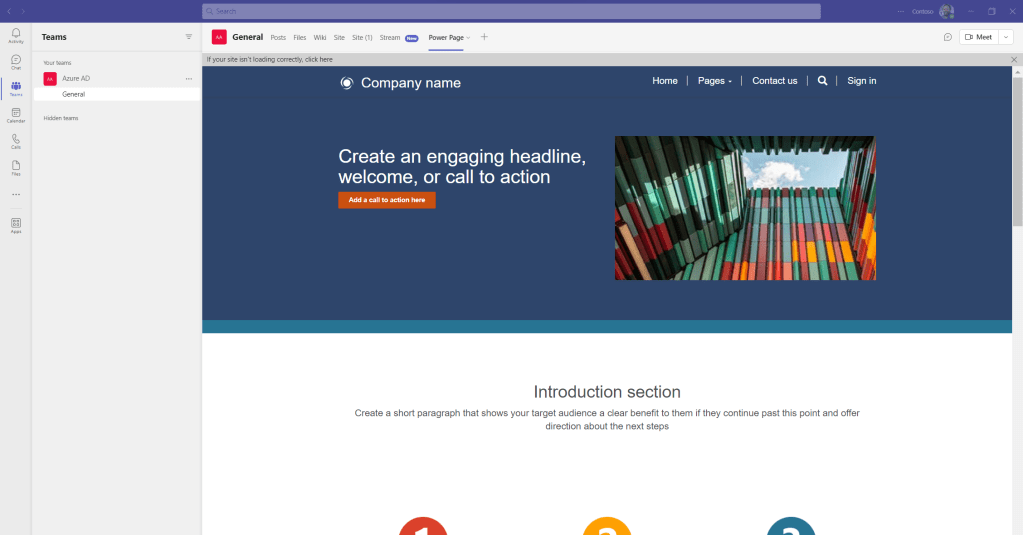Image resolution: width=1023 pixels, height=535 pixels.
Task: Open the Meet button dropdown arrow
Action: click(x=1005, y=37)
